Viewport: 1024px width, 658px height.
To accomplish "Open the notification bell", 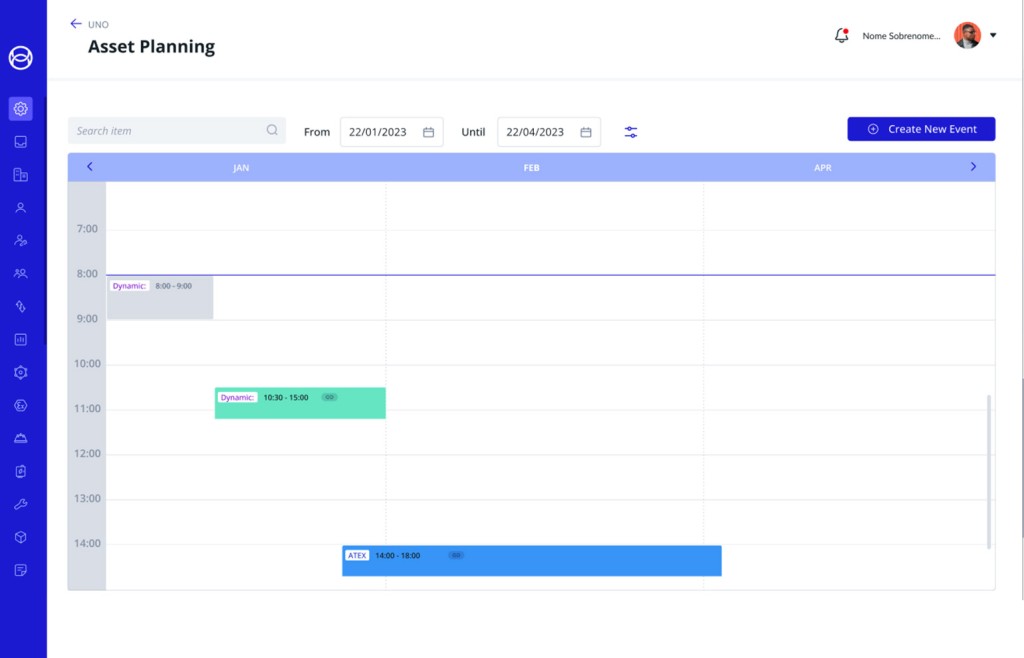I will click(x=841, y=35).
